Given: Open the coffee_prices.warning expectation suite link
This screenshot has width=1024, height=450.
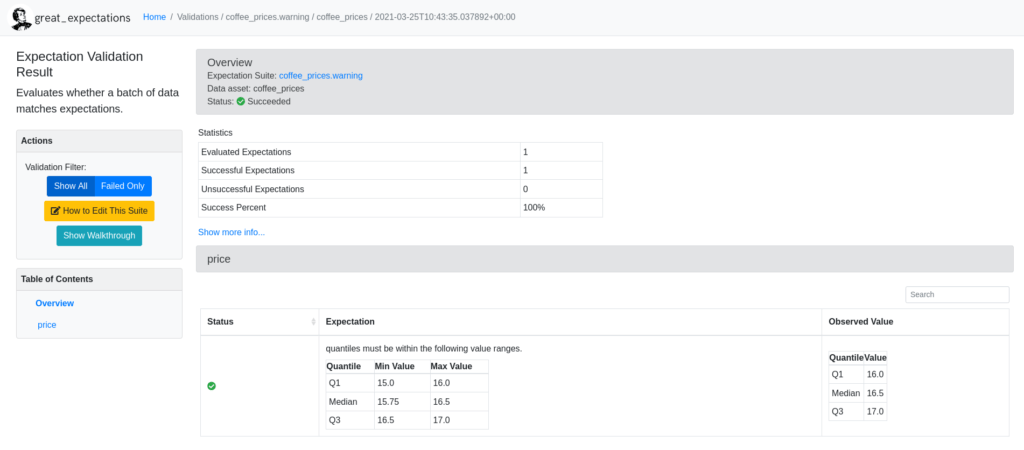Looking at the screenshot, I should [x=320, y=75].
